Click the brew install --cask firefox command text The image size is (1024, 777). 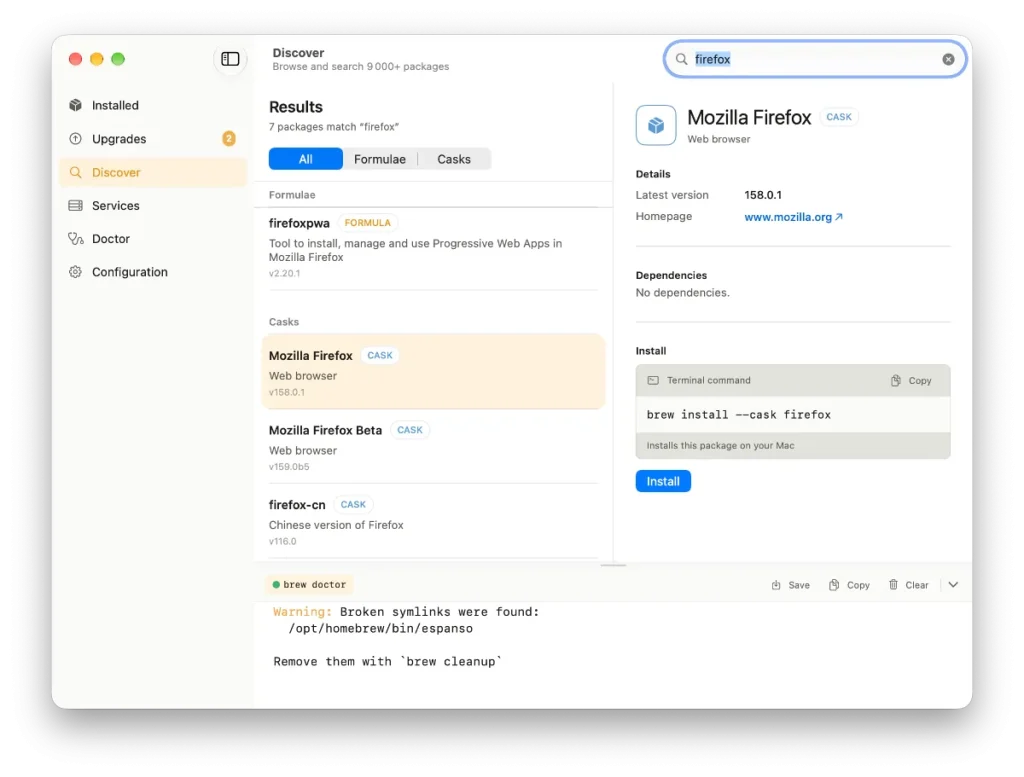pos(739,415)
